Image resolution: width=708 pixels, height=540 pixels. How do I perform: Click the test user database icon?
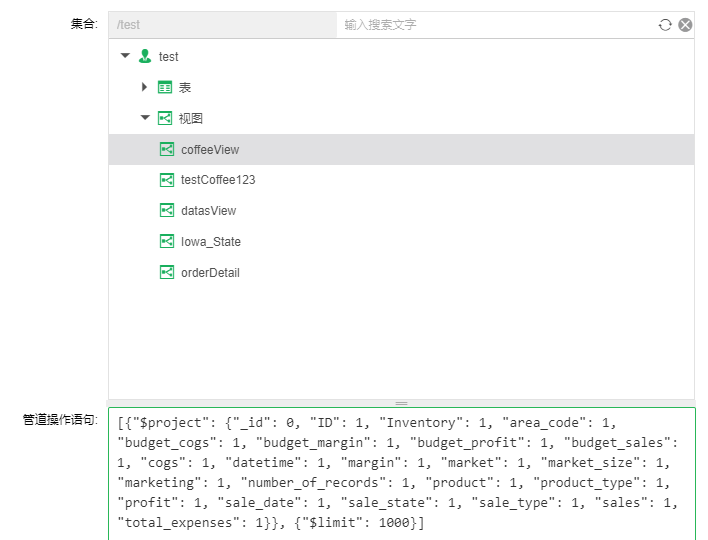pyautogui.click(x=146, y=57)
